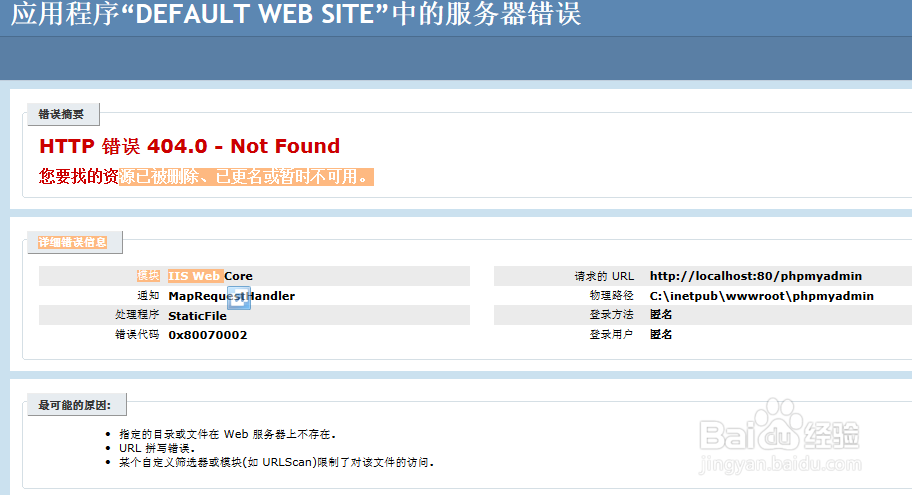The height and width of the screenshot is (495, 912).
Task: Click the 登录用户 匿名 value
Action: [661, 334]
